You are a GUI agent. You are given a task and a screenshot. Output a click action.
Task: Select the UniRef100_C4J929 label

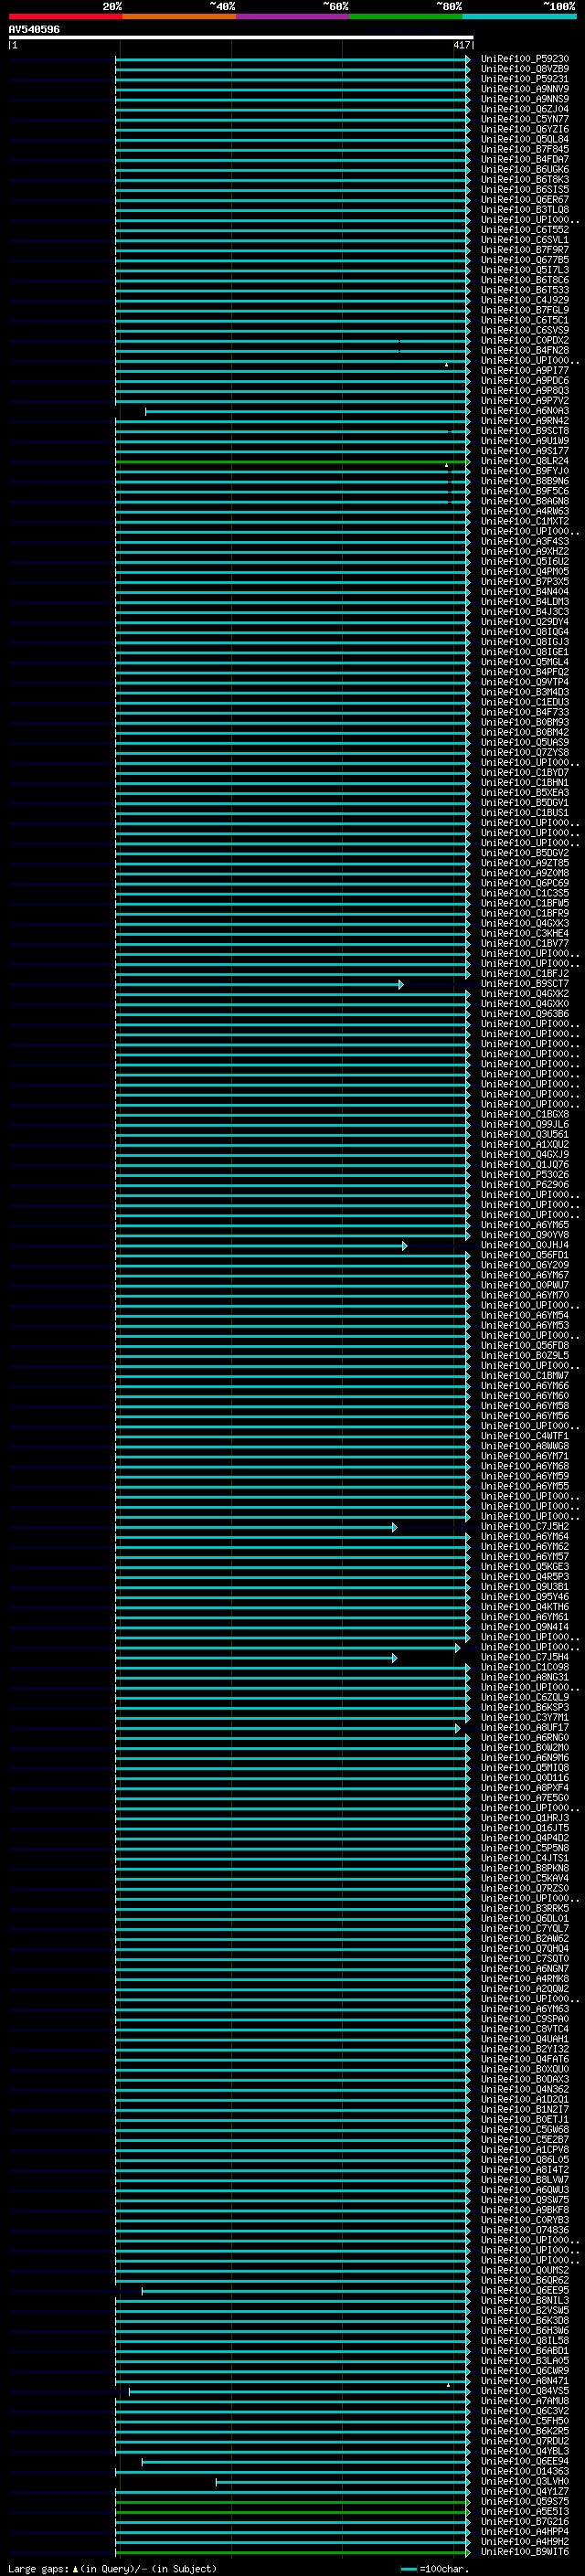(524, 300)
